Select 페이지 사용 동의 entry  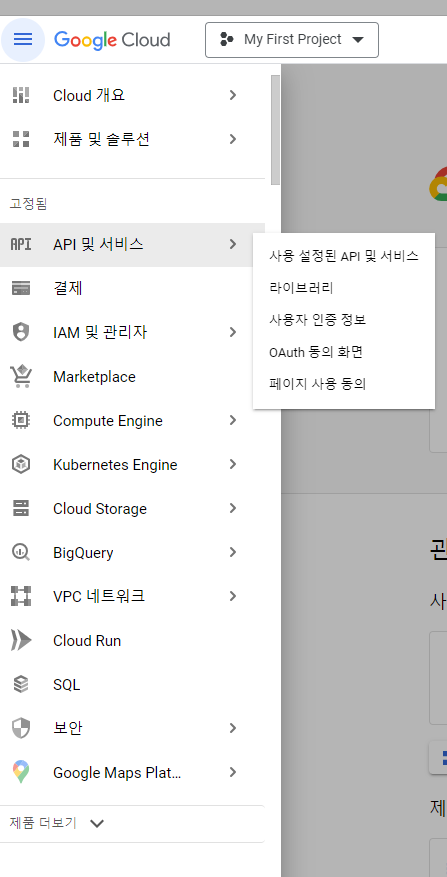(x=344, y=384)
